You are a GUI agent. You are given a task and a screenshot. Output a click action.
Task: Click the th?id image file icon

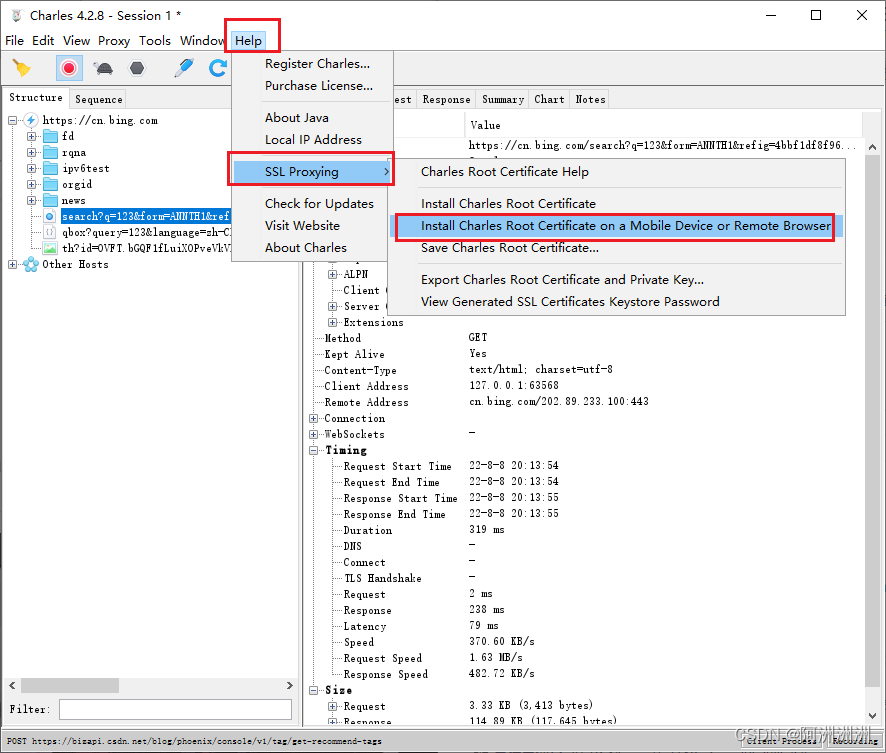50,248
